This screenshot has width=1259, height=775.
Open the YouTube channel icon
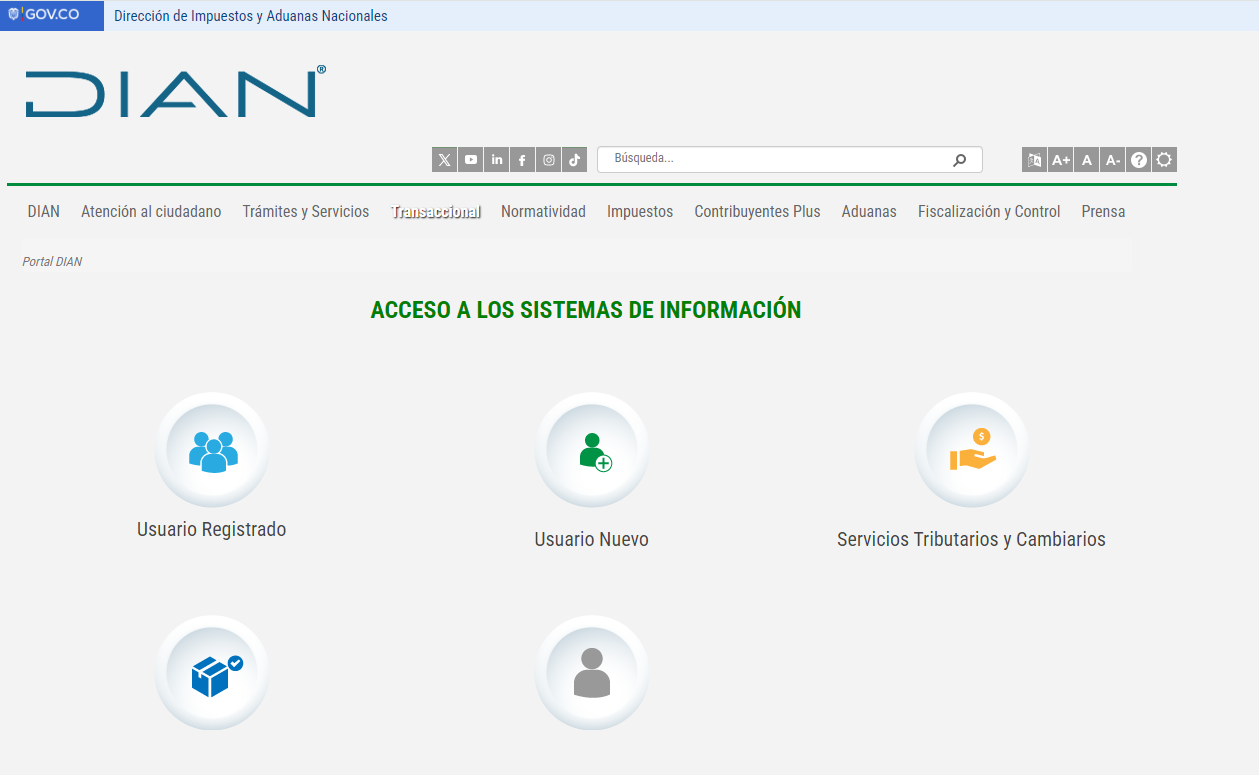[471, 160]
